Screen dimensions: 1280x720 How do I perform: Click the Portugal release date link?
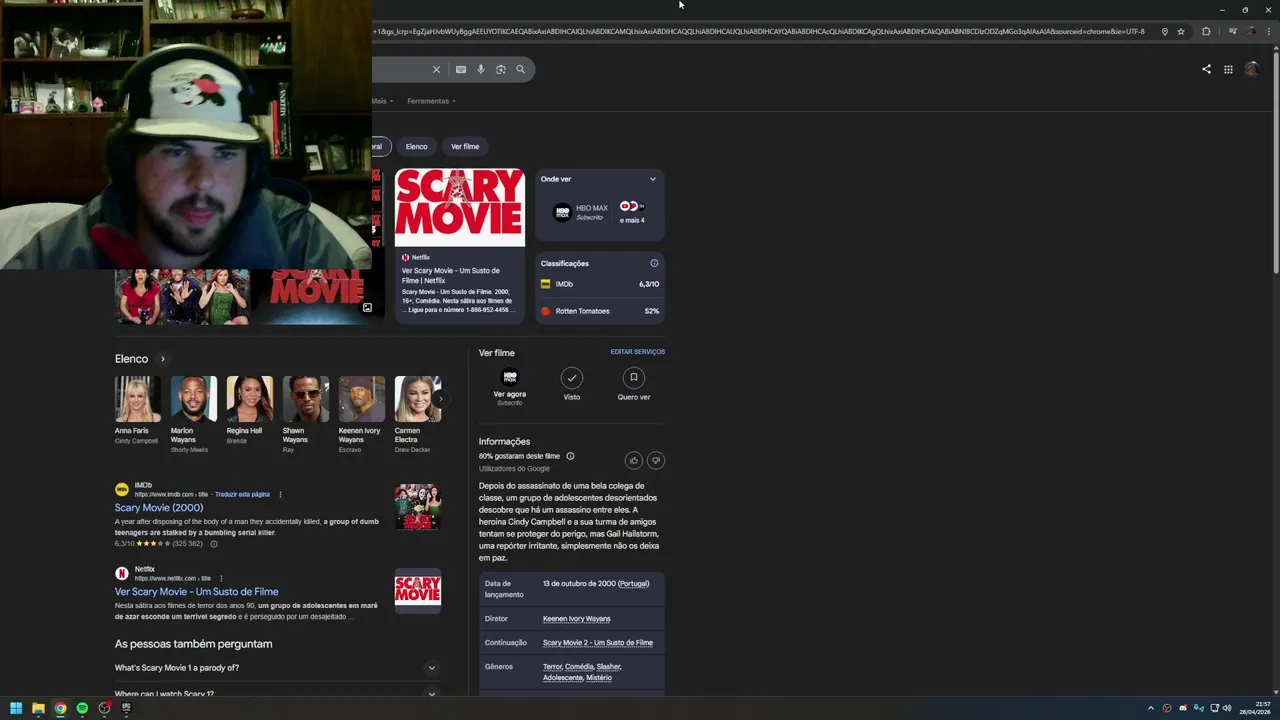coord(634,584)
